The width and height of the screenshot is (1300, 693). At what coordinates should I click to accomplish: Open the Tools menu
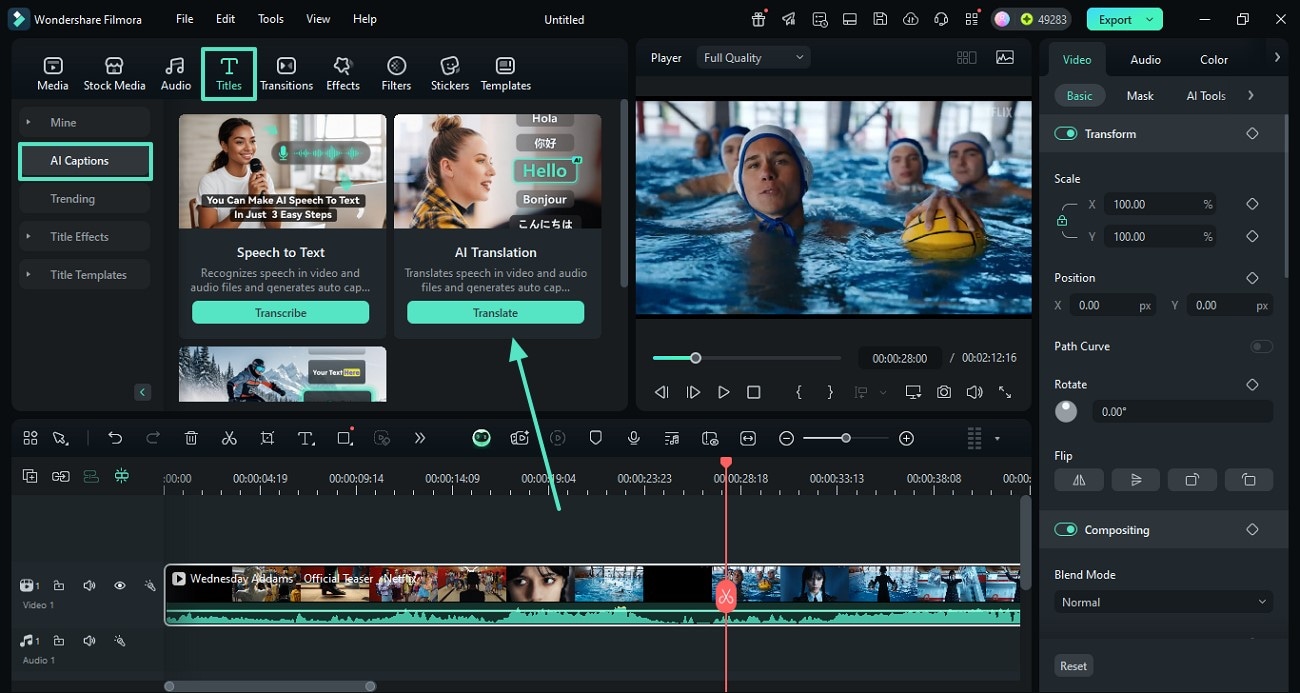271,19
